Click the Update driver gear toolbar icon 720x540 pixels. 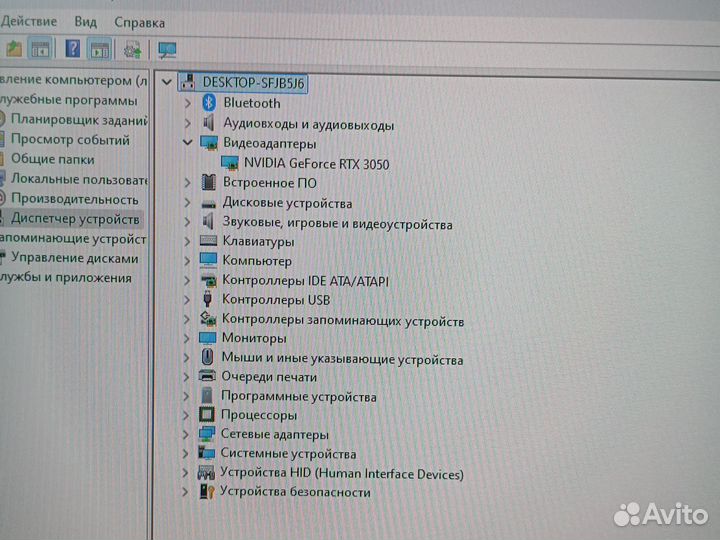click(132, 49)
